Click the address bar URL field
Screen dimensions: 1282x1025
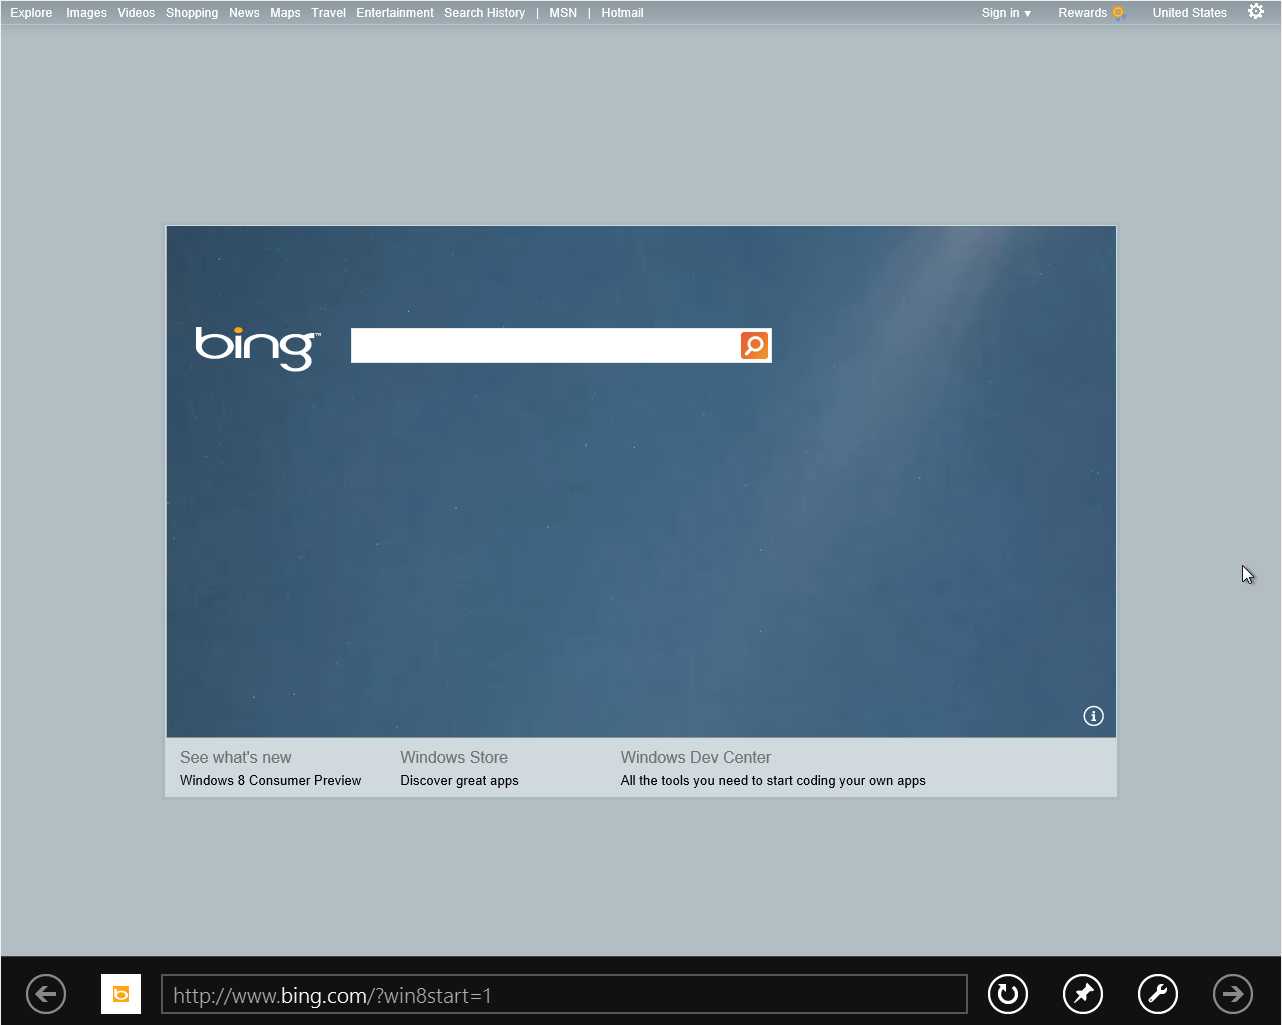[564, 995]
